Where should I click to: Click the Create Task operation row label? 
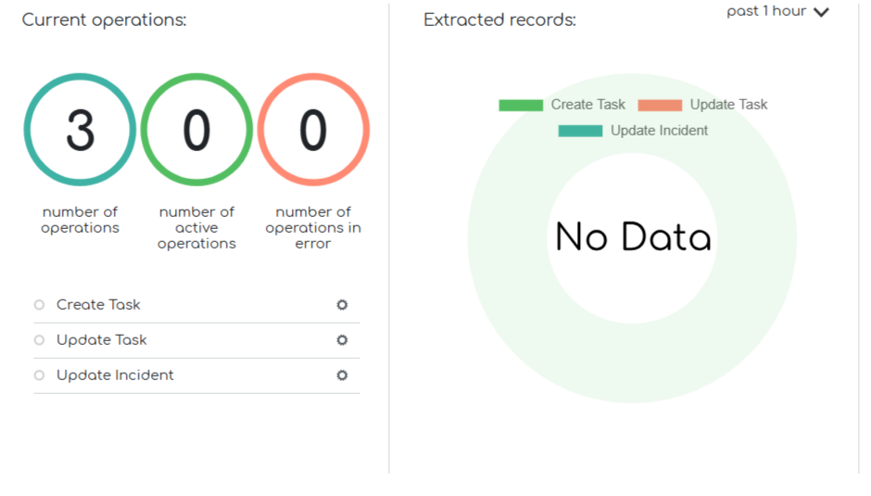coord(98,305)
